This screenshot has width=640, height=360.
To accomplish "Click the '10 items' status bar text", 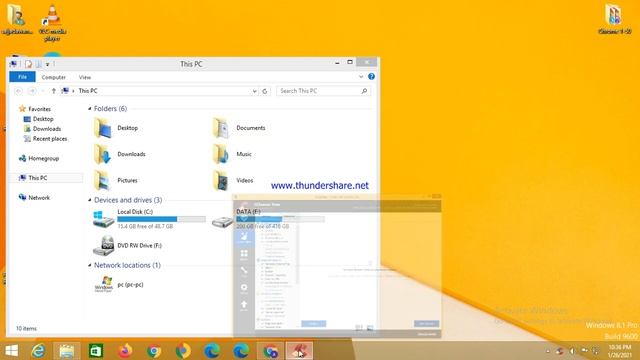I will pyautogui.click(x=27, y=328).
